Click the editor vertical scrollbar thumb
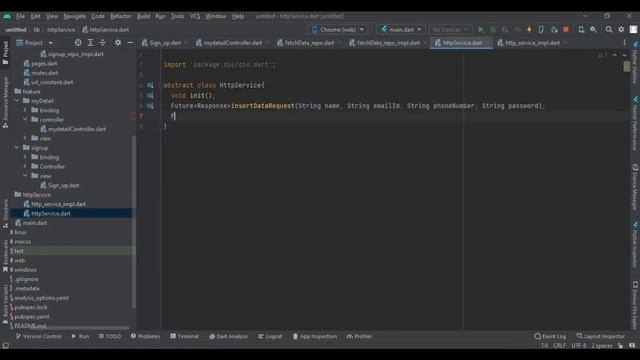The image size is (640, 360). pos(627,67)
